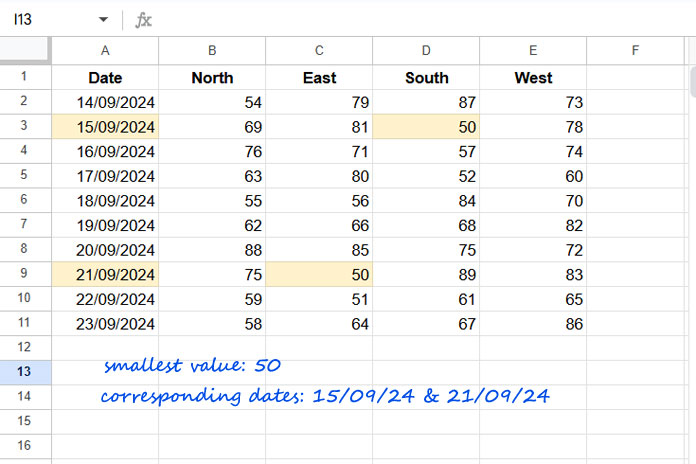
Task: Click the East header cell
Action: tap(319, 78)
